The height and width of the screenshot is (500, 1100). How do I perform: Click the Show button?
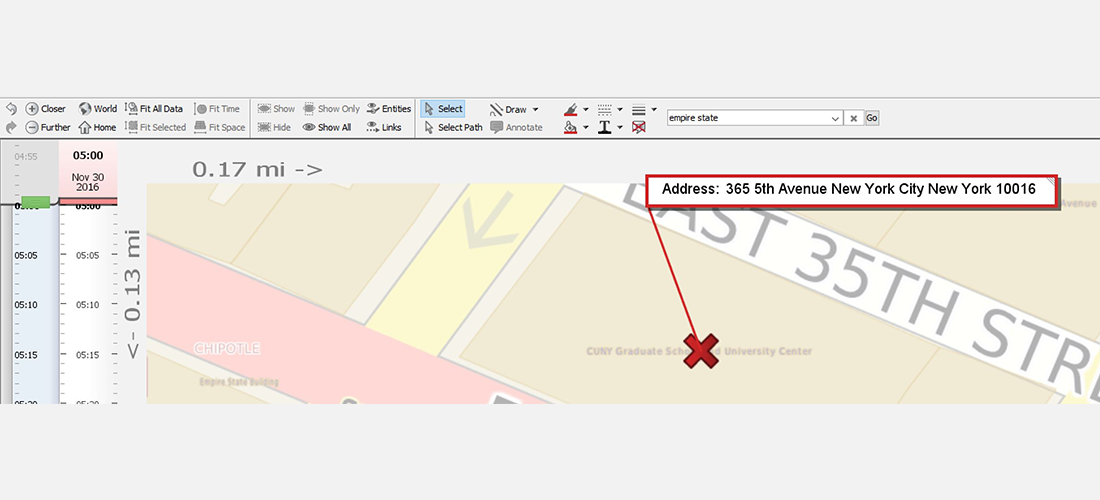pyautogui.click(x=276, y=109)
